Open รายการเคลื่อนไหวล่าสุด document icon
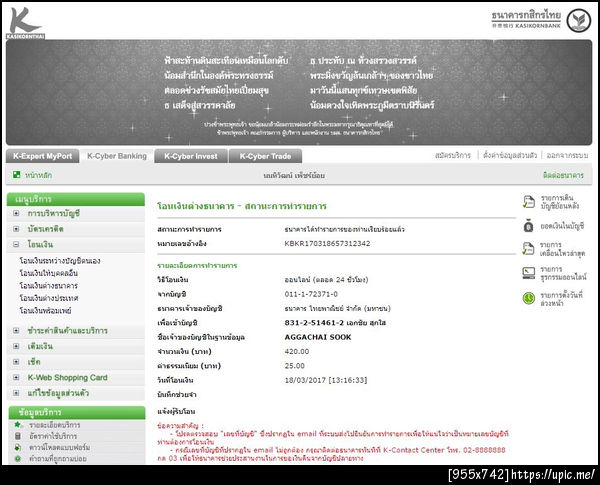Image resolution: width=600 pixels, height=485 pixels. (528, 249)
